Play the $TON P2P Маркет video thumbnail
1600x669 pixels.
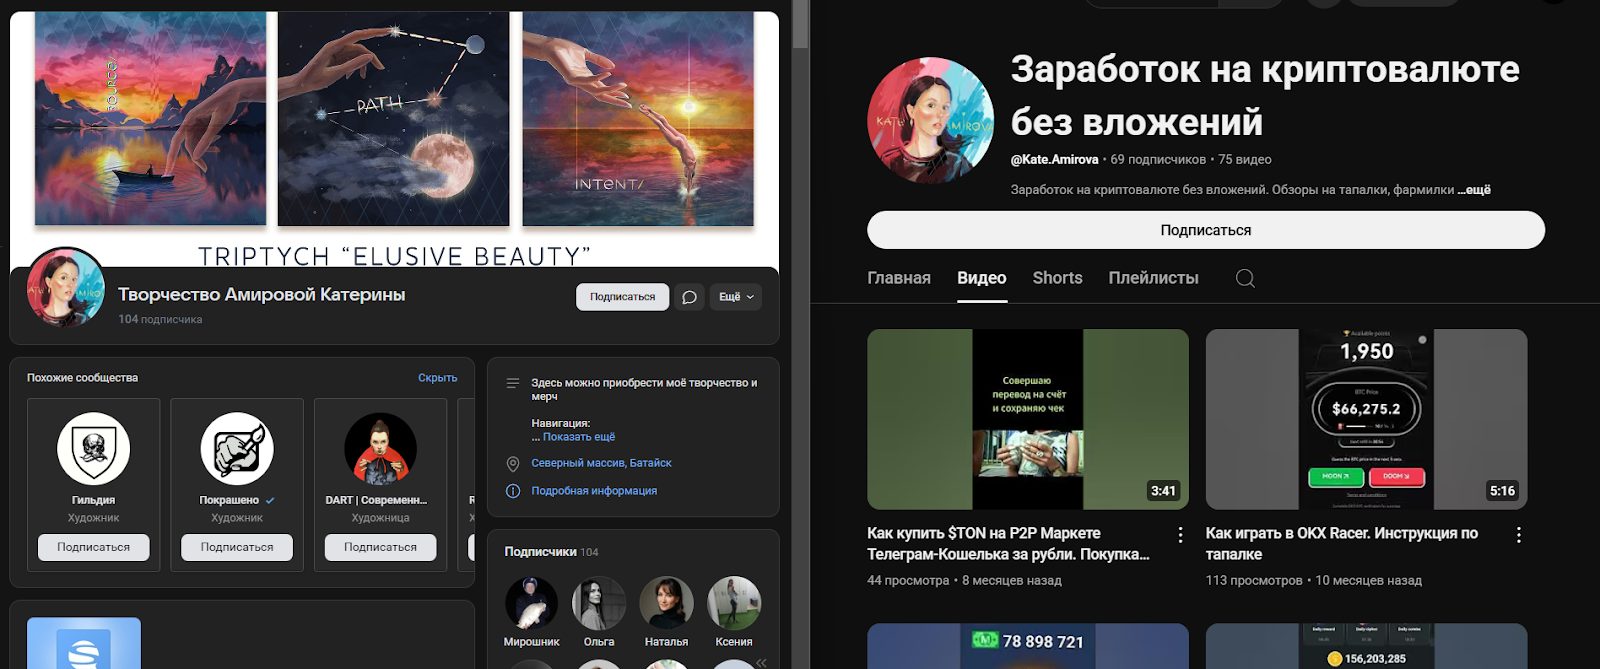(1028, 420)
